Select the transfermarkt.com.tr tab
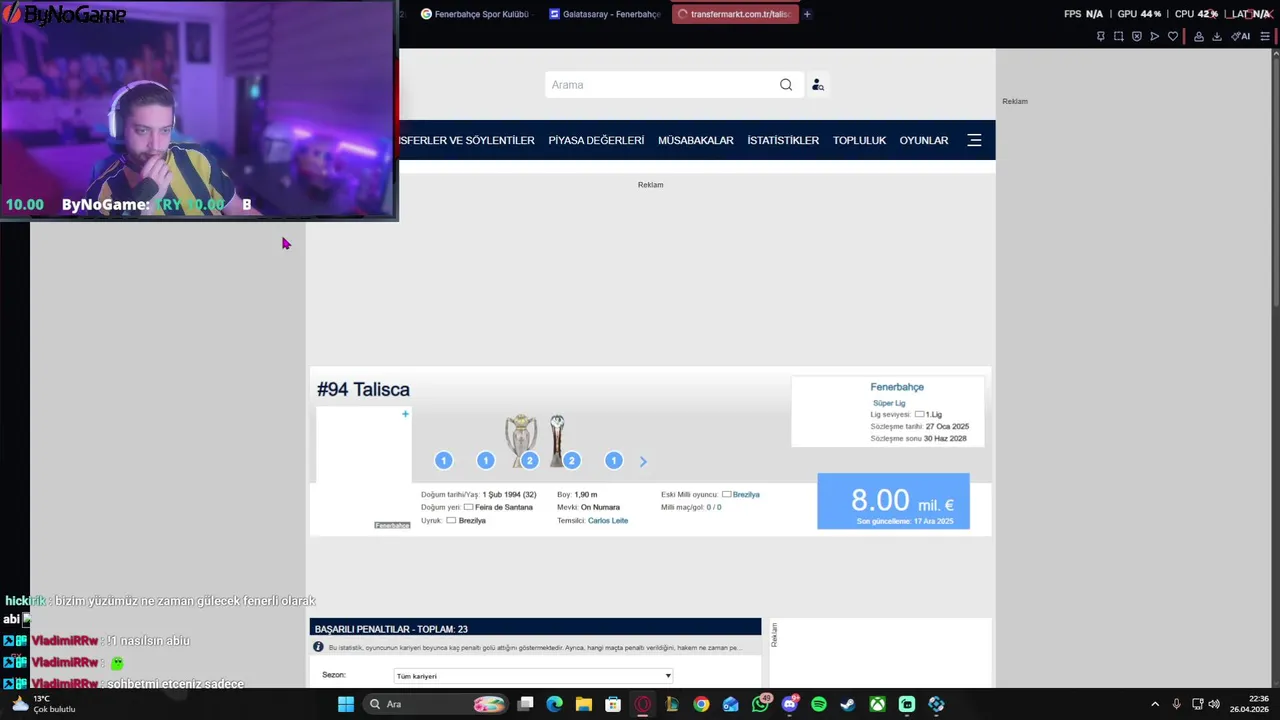 [735, 14]
